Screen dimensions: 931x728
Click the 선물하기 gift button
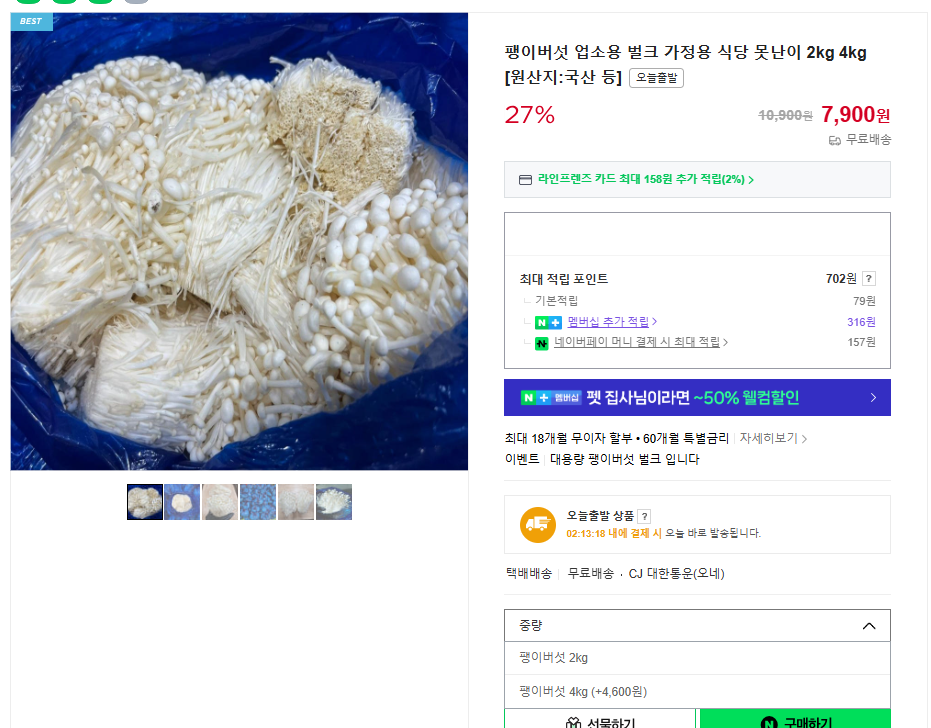[600, 718]
